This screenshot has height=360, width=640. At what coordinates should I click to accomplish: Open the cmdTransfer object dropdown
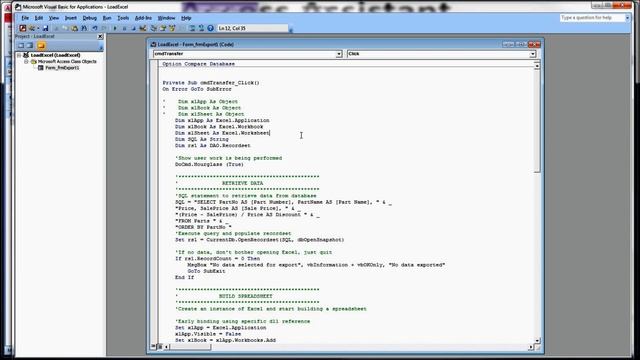[338, 54]
